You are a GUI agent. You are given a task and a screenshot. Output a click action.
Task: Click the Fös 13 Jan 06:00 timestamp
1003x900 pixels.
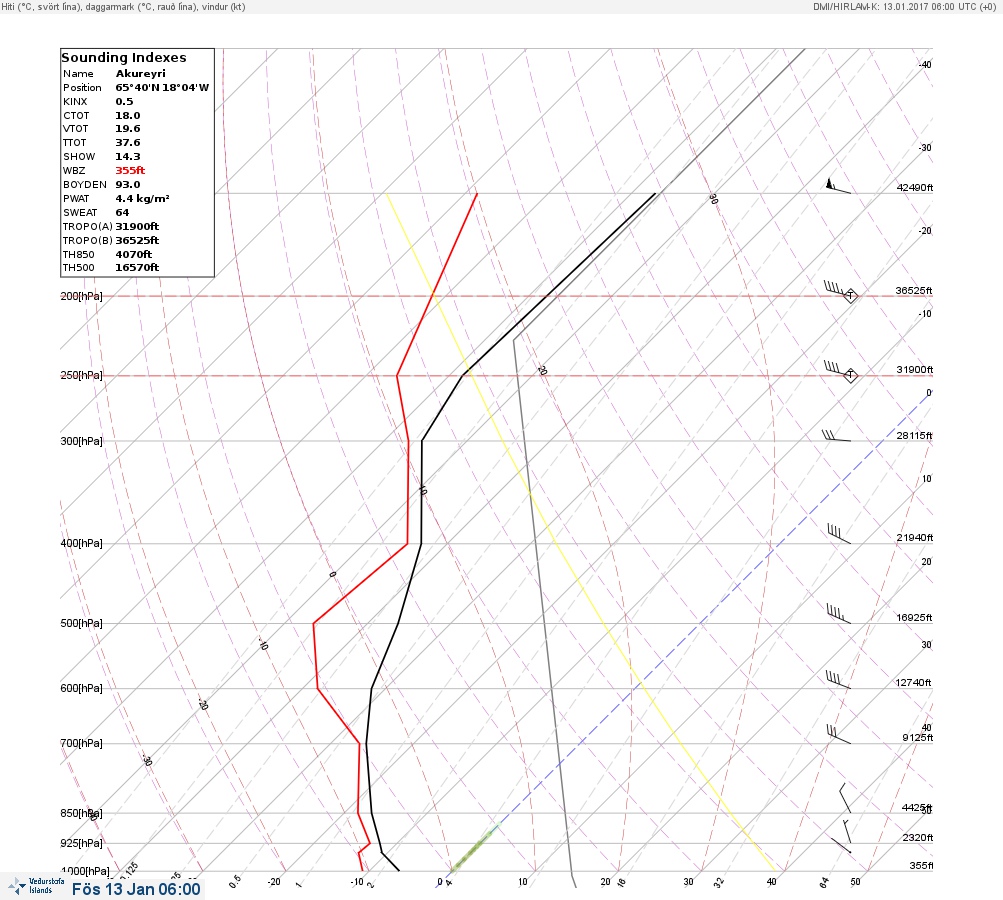pos(136,889)
